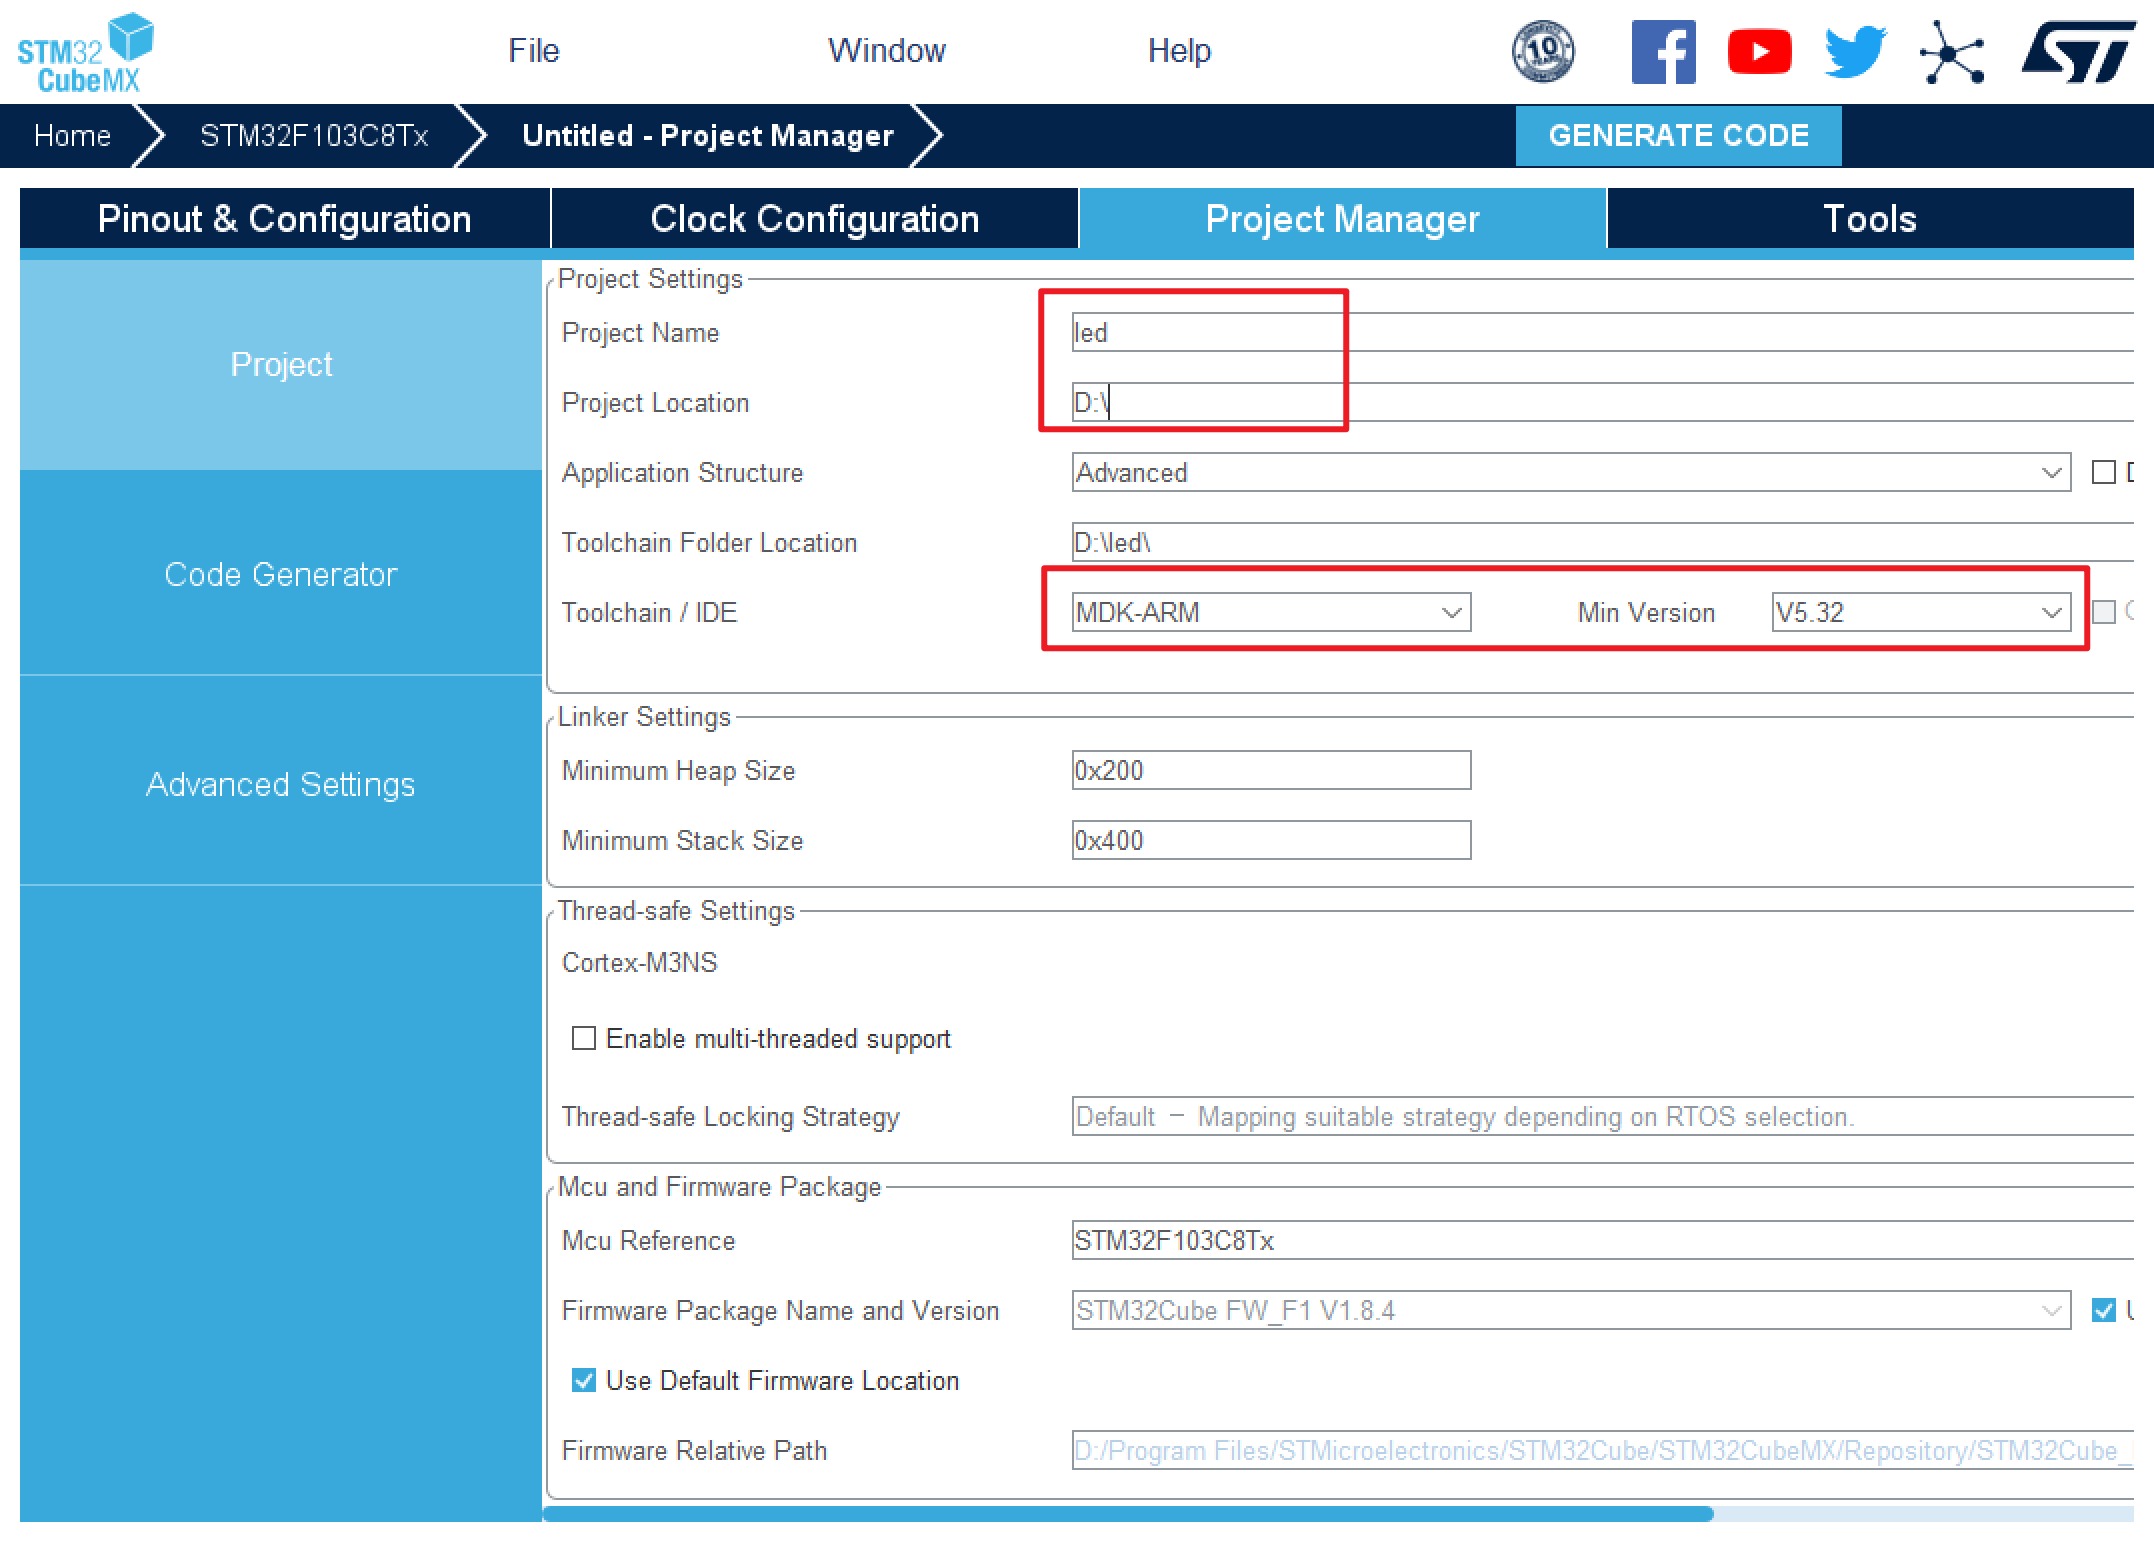Open the Twitter bird icon
The width and height of the screenshot is (2154, 1542).
[1855, 52]
